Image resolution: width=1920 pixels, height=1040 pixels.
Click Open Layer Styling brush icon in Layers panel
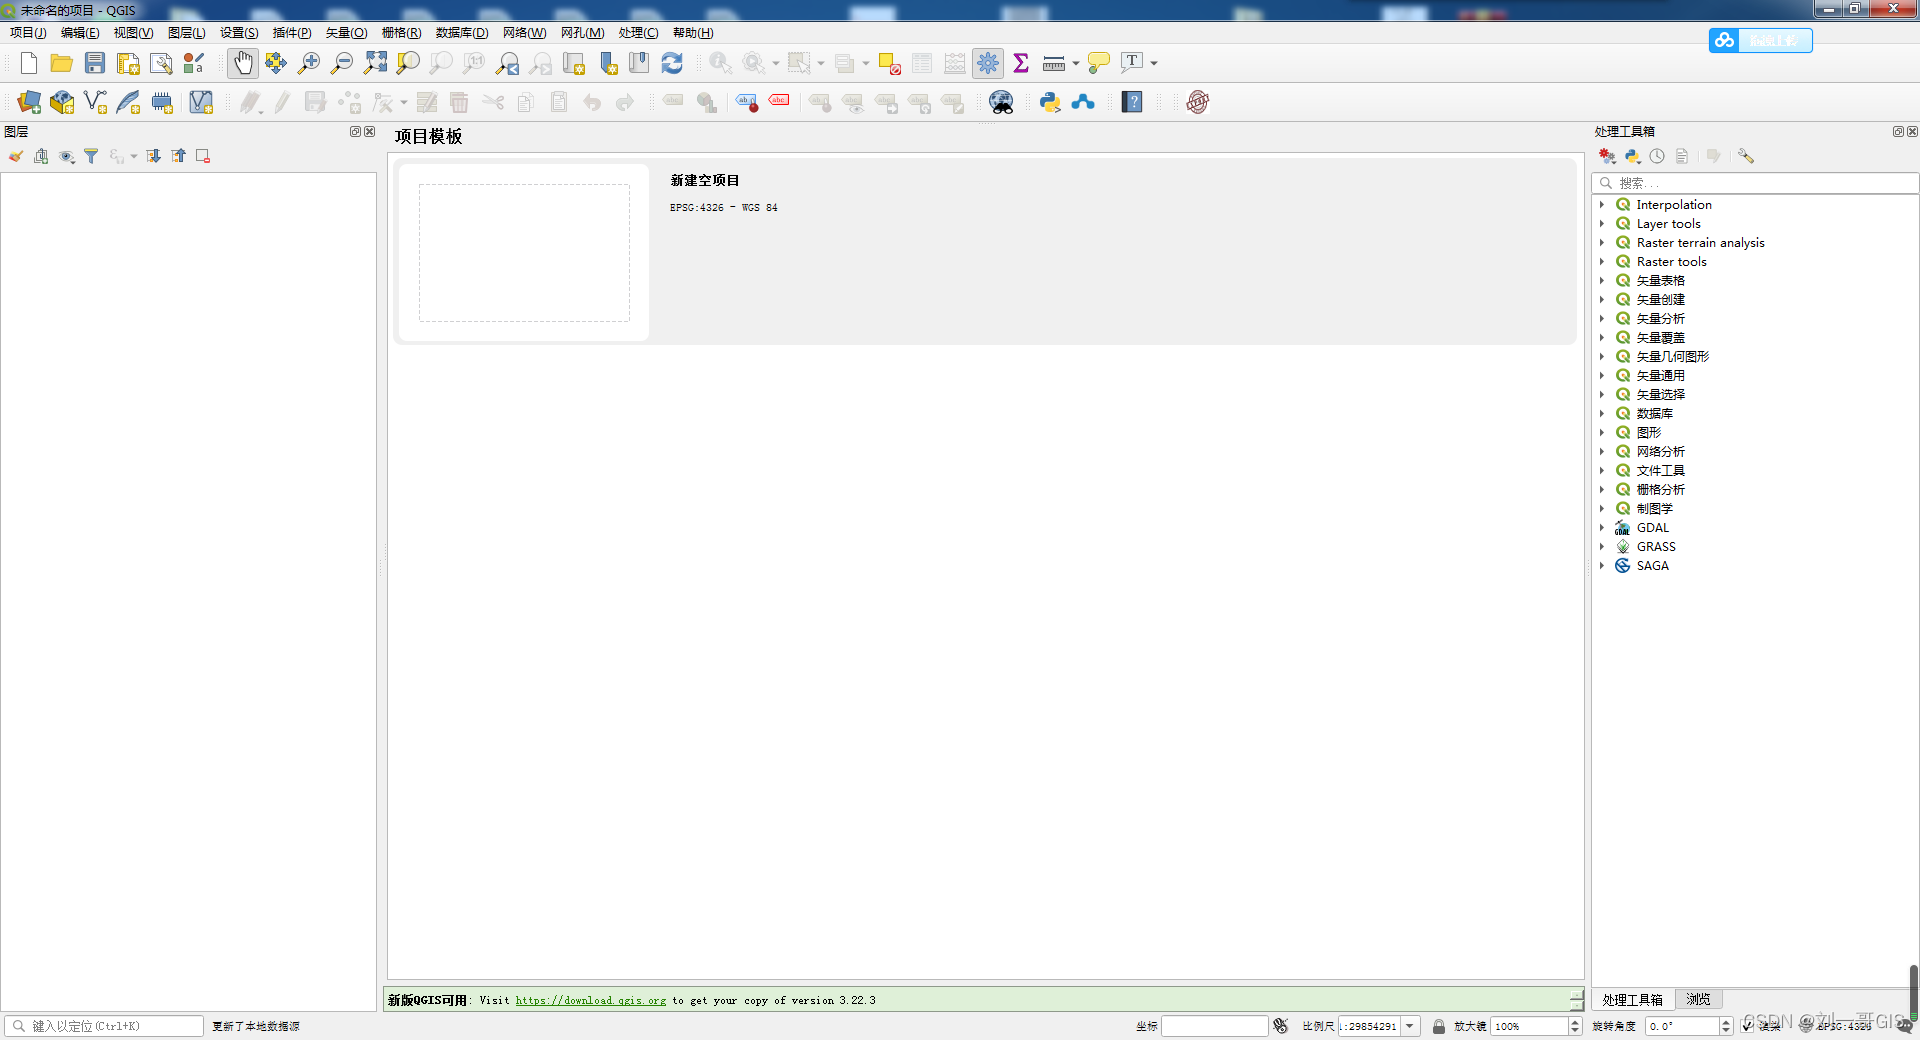click(x=16, y=156)
